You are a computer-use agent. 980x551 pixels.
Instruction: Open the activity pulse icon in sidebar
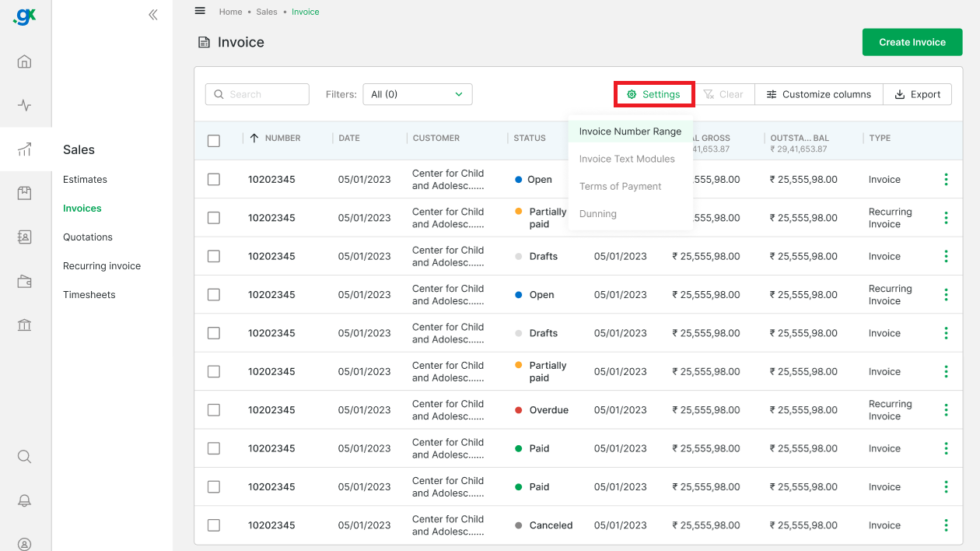click(24, 105)
